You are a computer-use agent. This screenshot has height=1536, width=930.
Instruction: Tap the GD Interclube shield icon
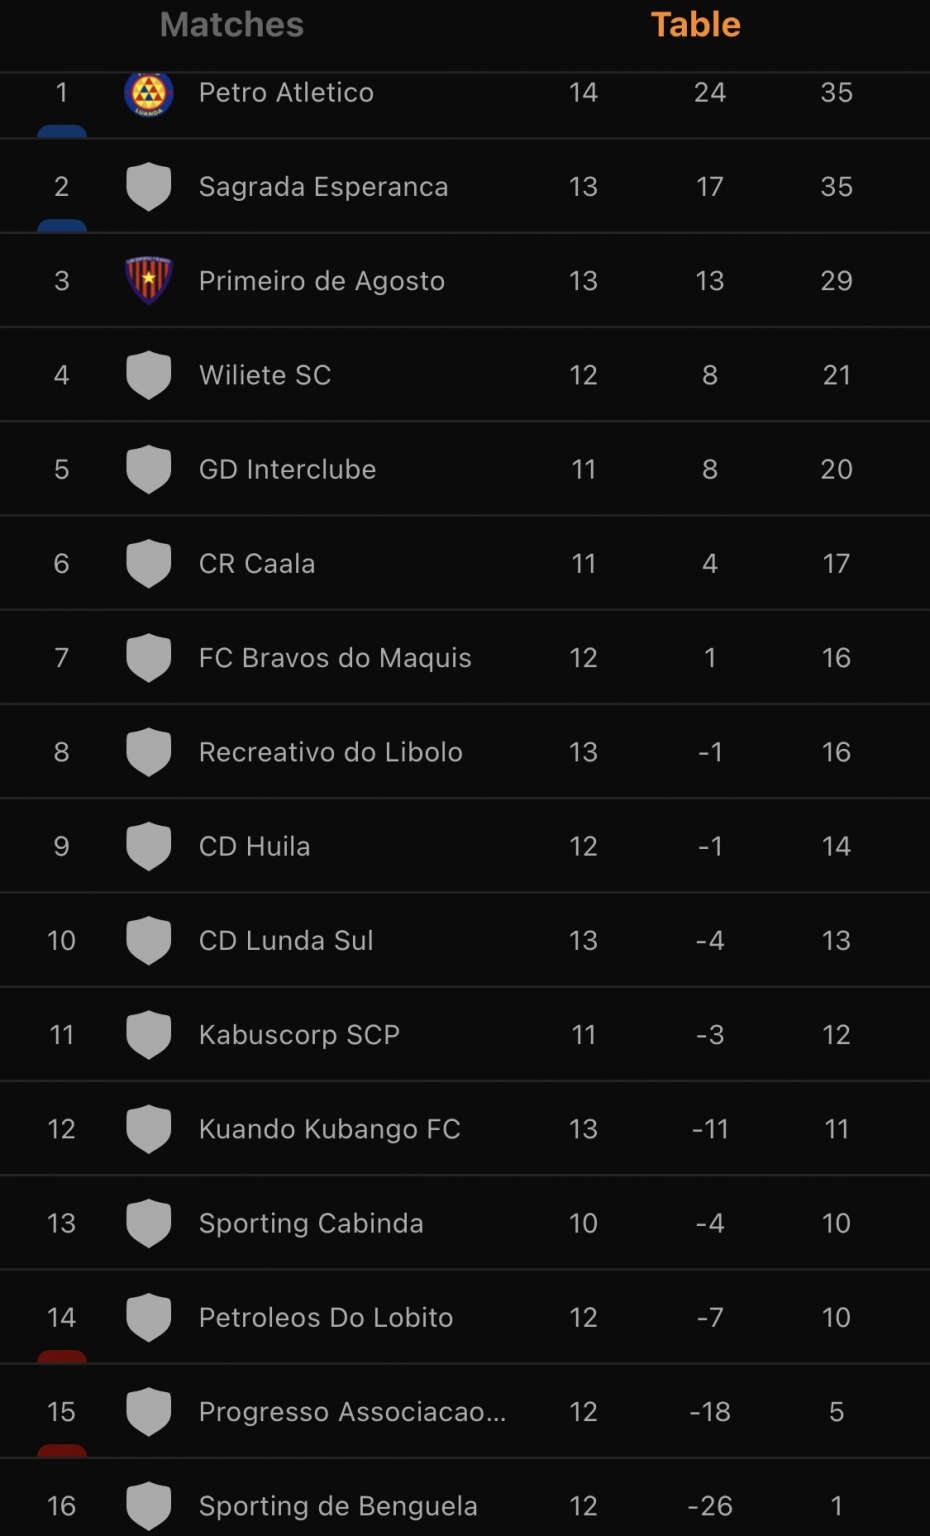148,469
